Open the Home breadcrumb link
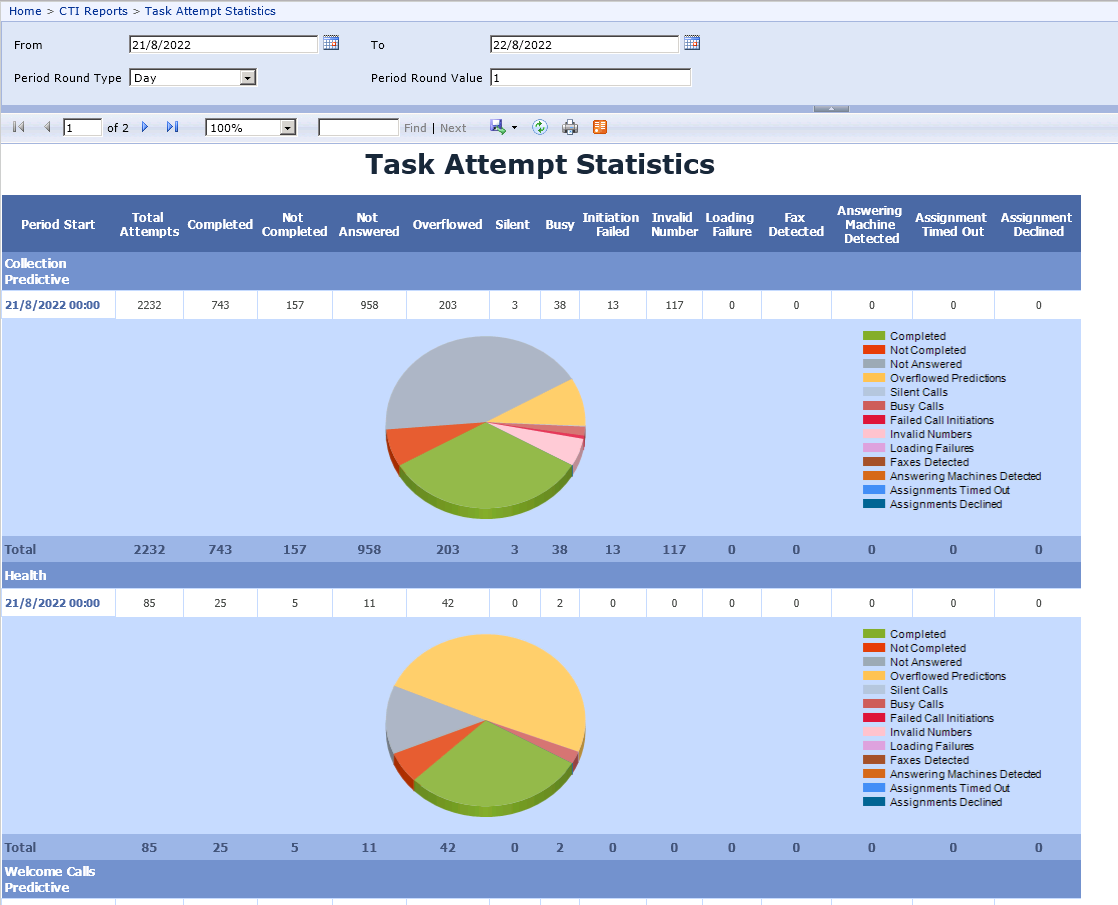 click(x=23, y=11)
